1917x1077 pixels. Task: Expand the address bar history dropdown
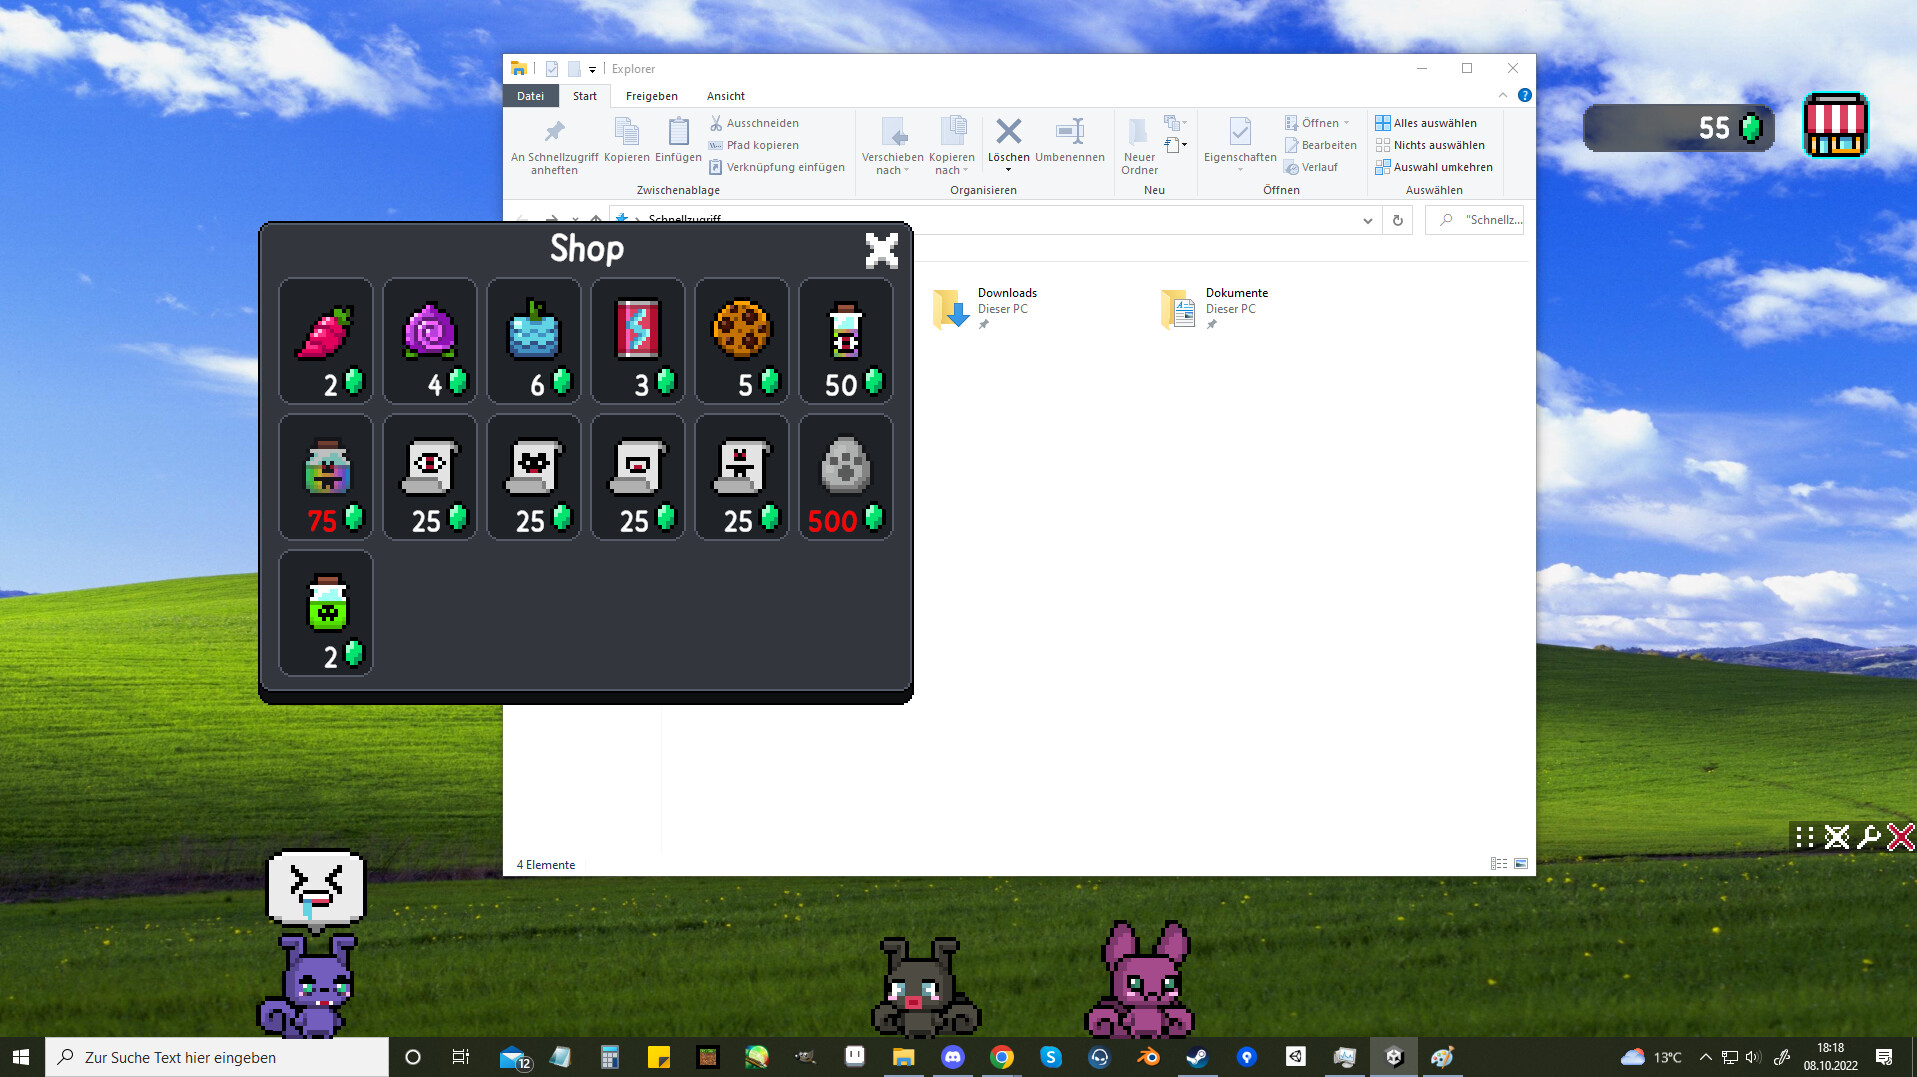click(1367, 219)
